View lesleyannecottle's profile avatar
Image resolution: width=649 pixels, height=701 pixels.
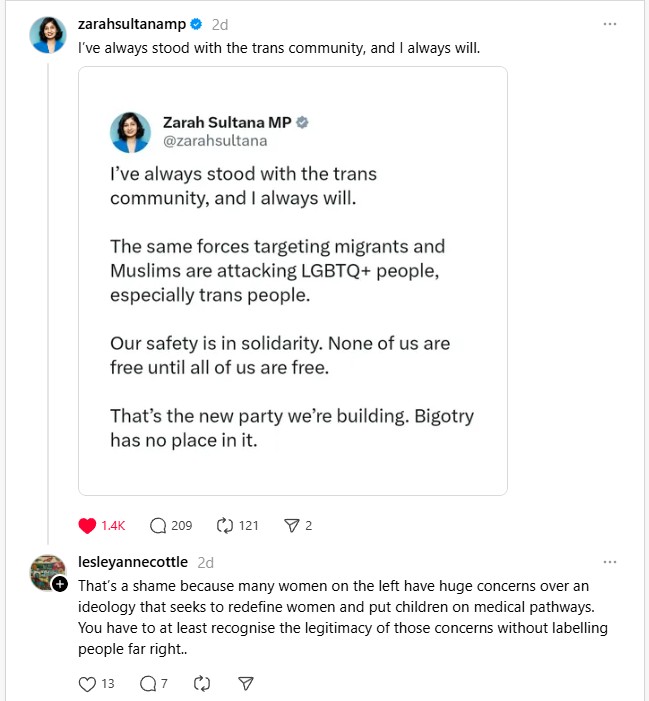click(45, 572)
